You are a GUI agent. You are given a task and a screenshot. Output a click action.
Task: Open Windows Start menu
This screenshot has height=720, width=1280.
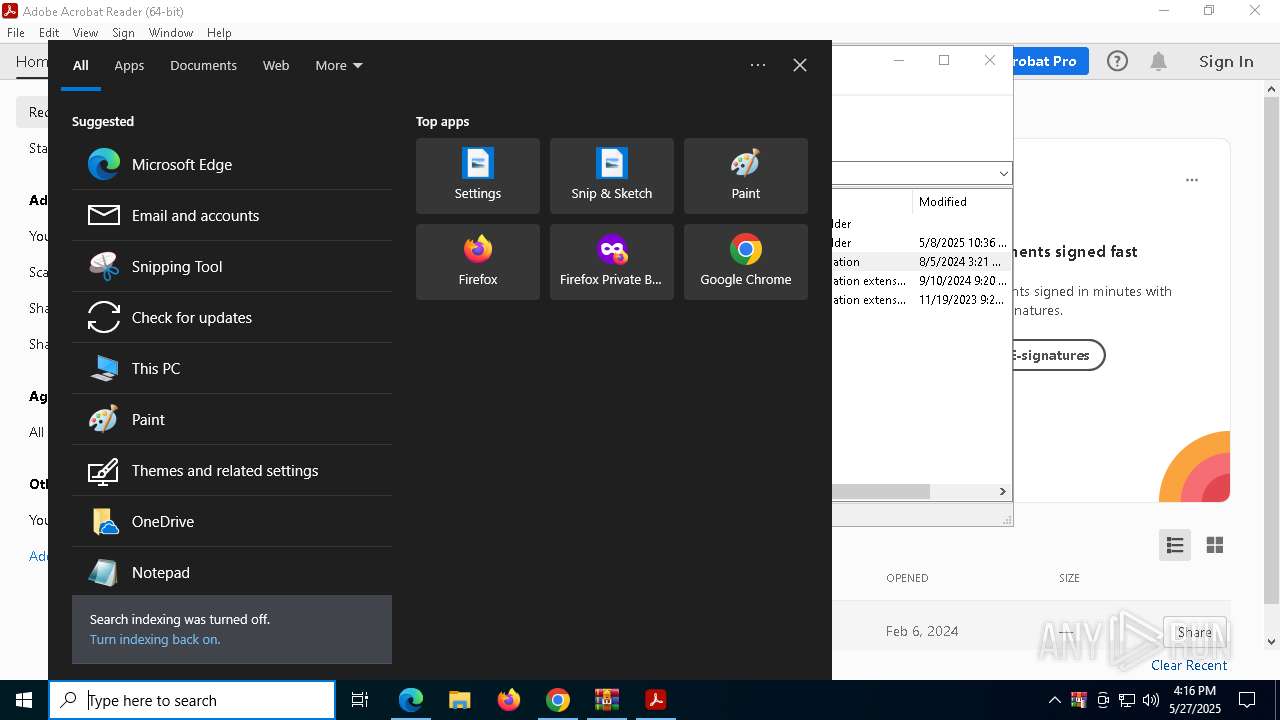point(24,700)
